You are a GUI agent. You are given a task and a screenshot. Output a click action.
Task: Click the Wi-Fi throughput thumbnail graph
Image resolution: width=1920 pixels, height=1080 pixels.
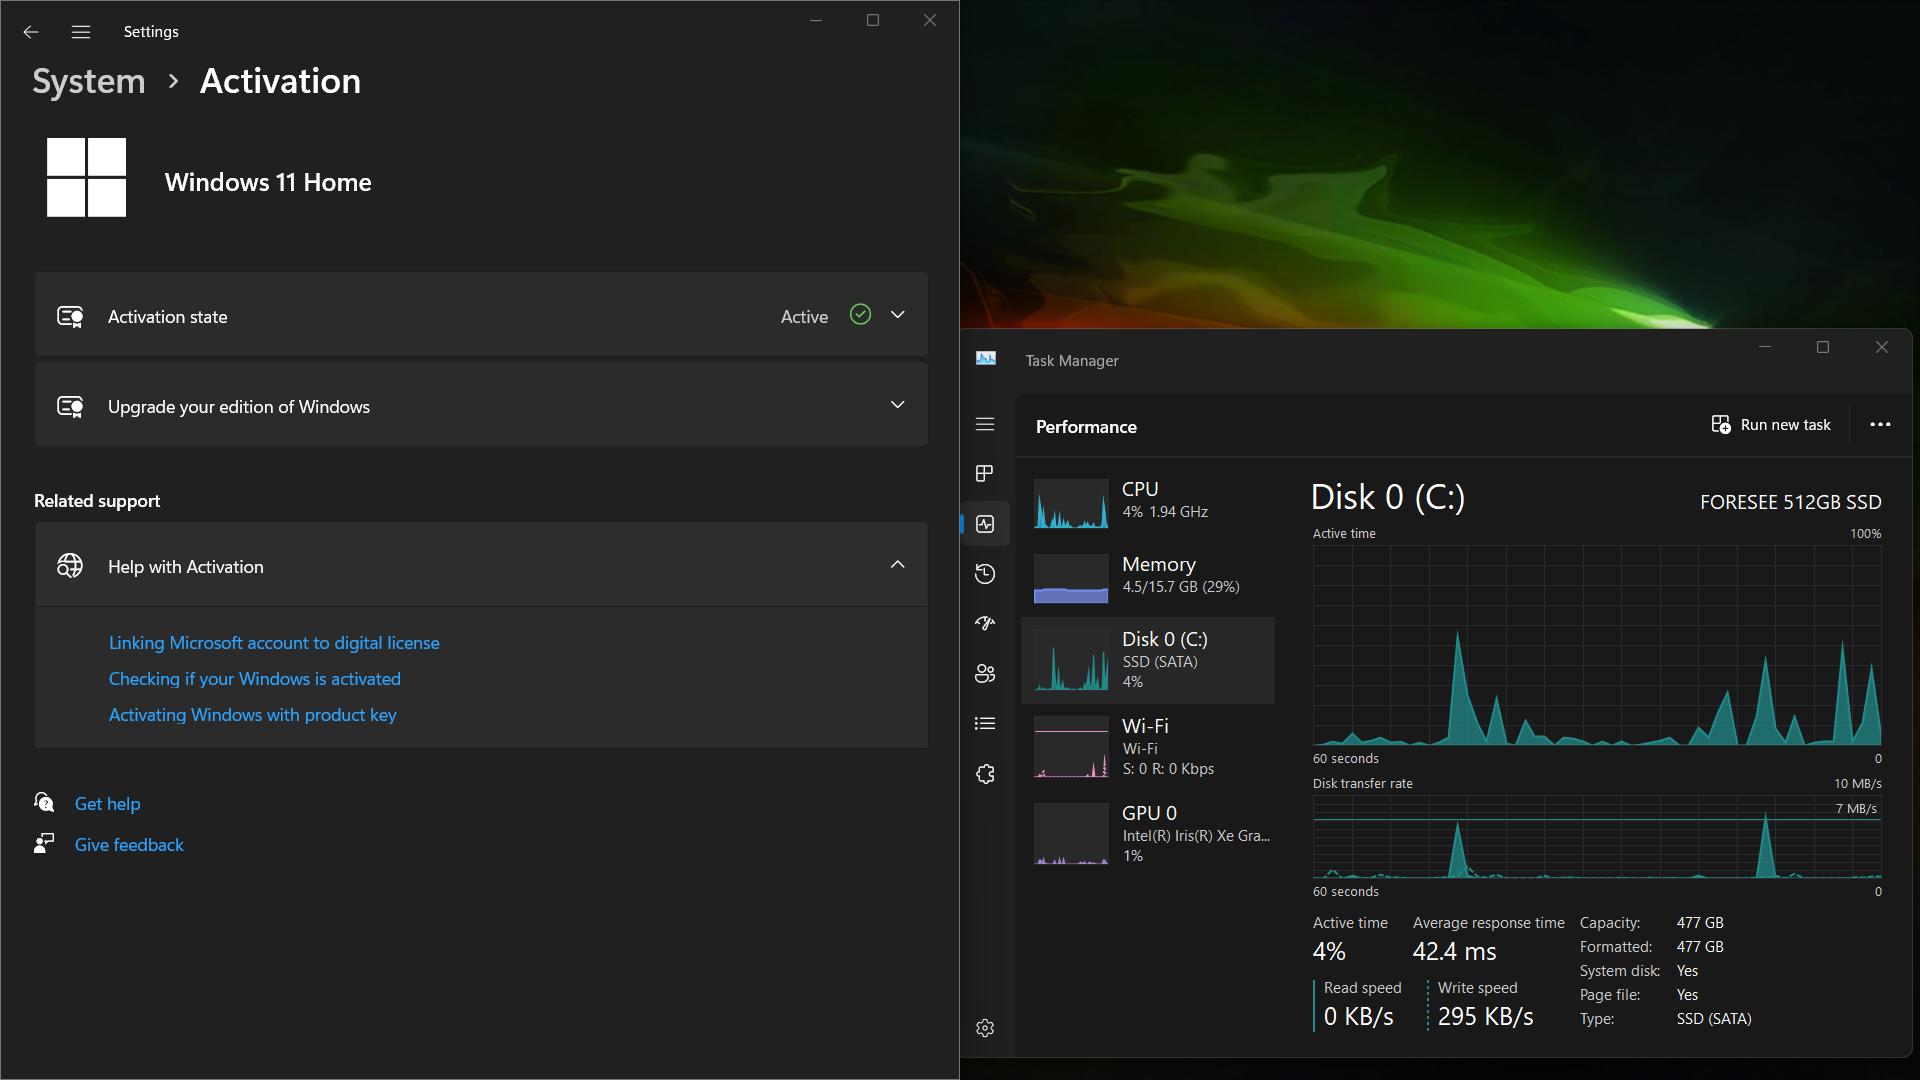pyautogui.click(x=1071, y=747)
